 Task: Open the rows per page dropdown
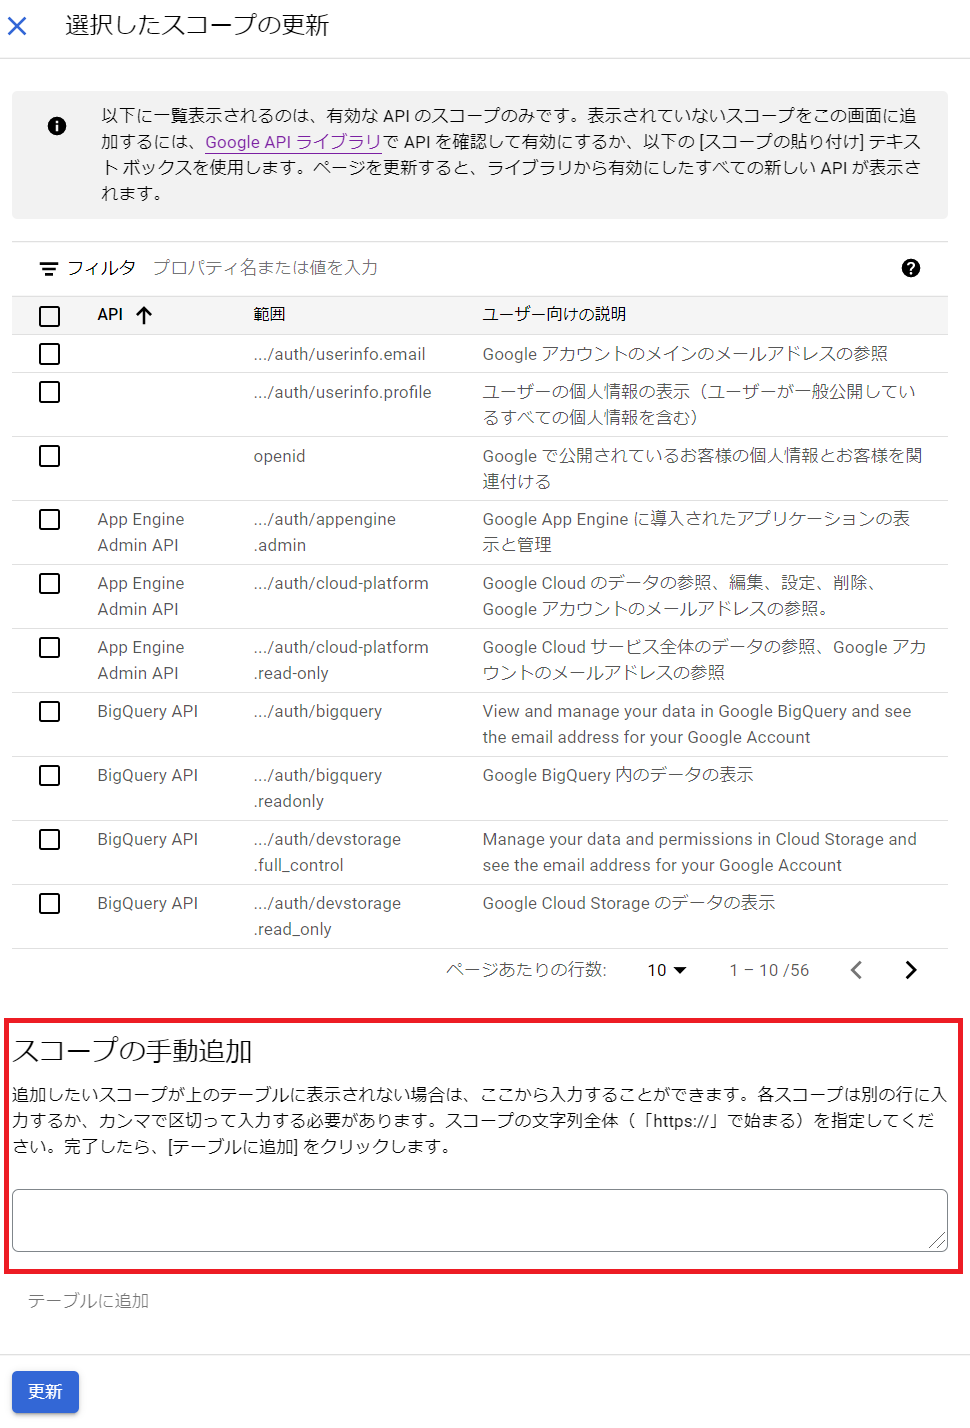point(667,970)
